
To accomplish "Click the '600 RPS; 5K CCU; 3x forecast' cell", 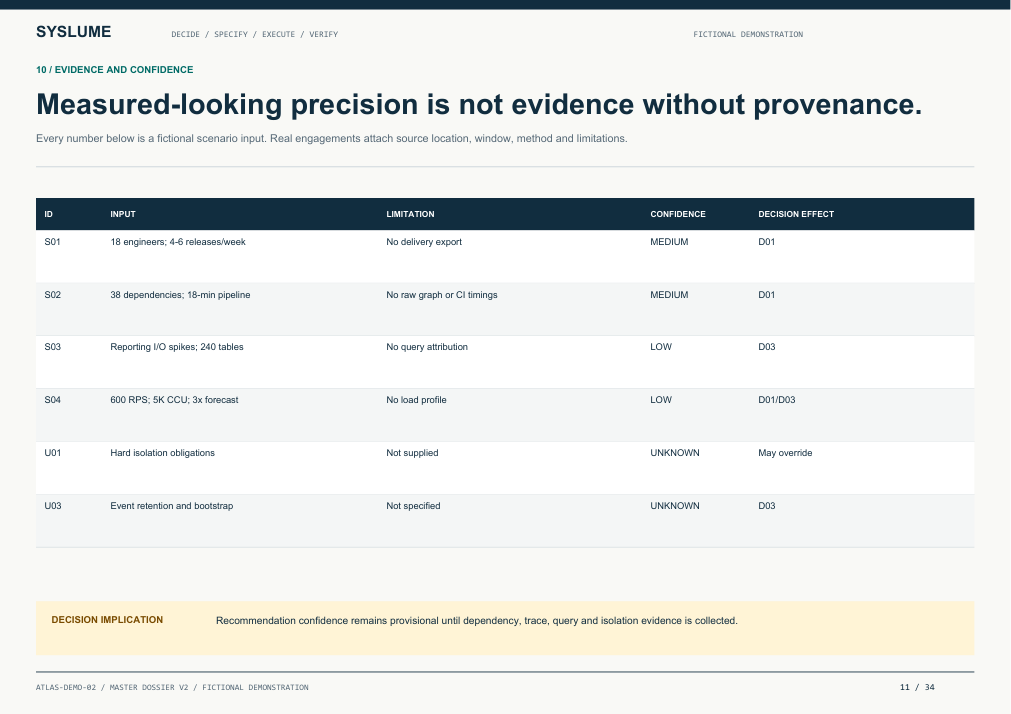I will pyautogui.click(x=174, y=400).
